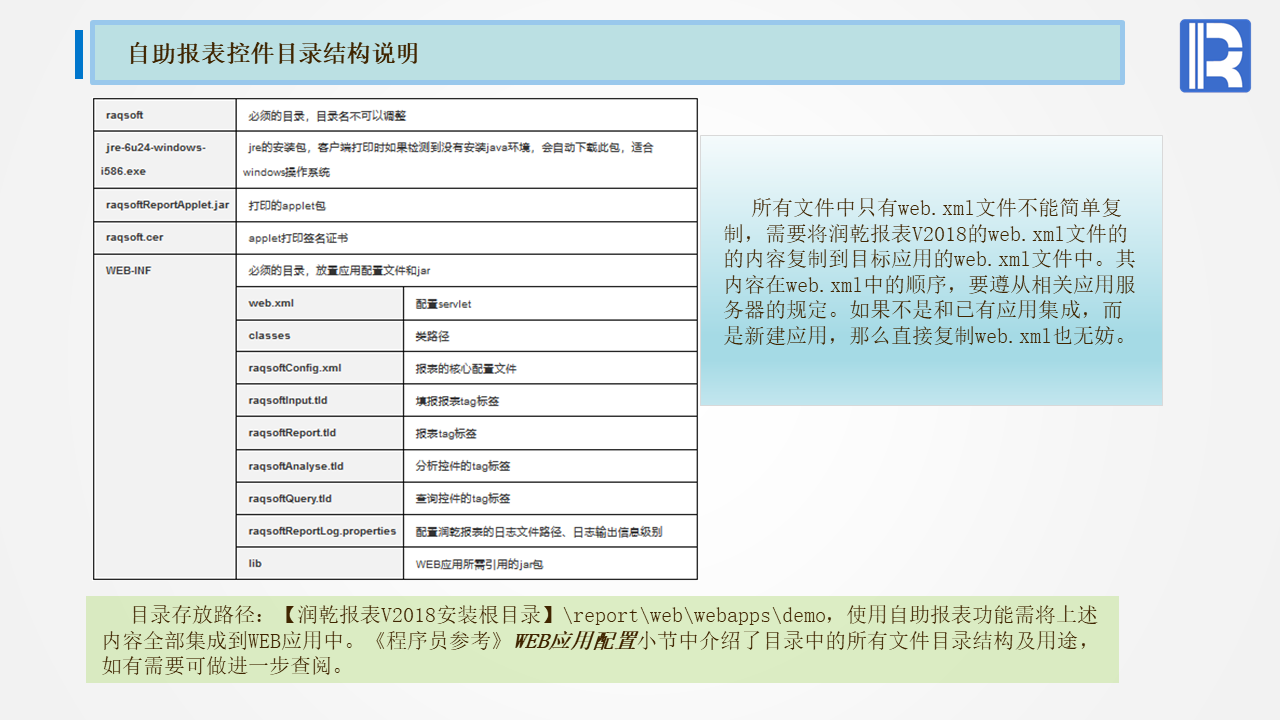Click the raqsoftReportLog.properties cell
The height and width of the screenshot is (720, 1280).
[x=320, y=531]
